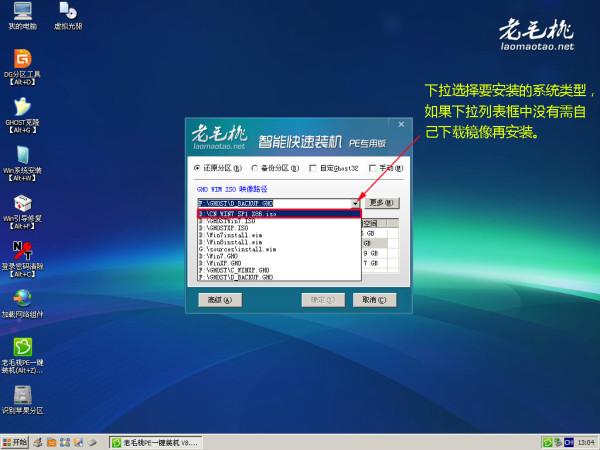Click the image path dropdown arrow

click(x=355, y=203)
